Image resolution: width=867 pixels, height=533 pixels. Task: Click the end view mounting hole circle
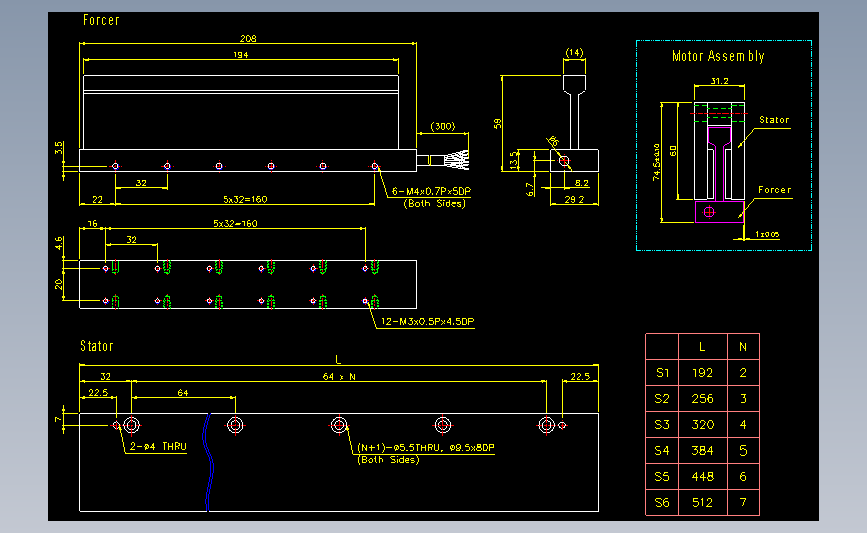(x=564, y=161)
